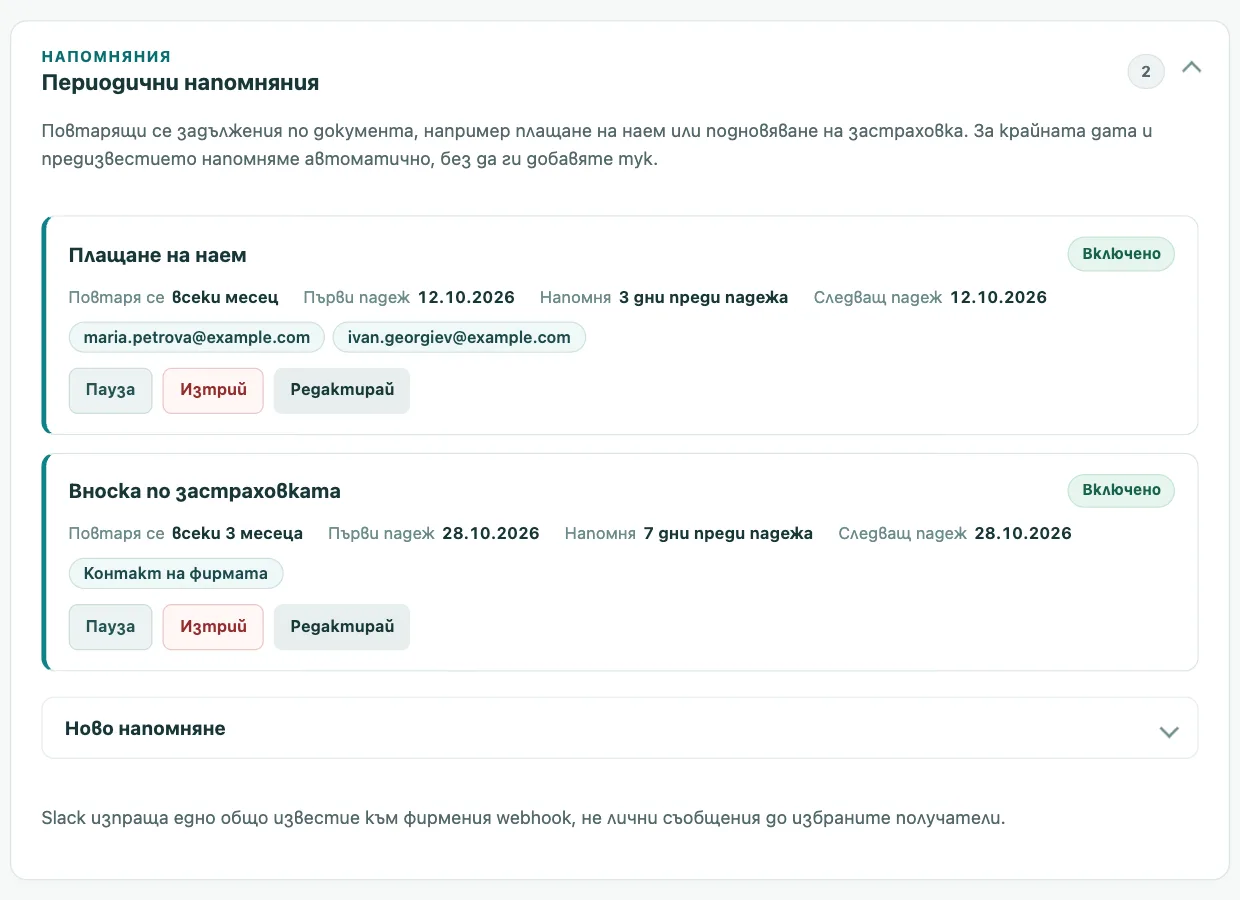This screenshot has height=900, width=1240.
Task: Click the Вноска по застраховката title
Action: pos(205,491)
